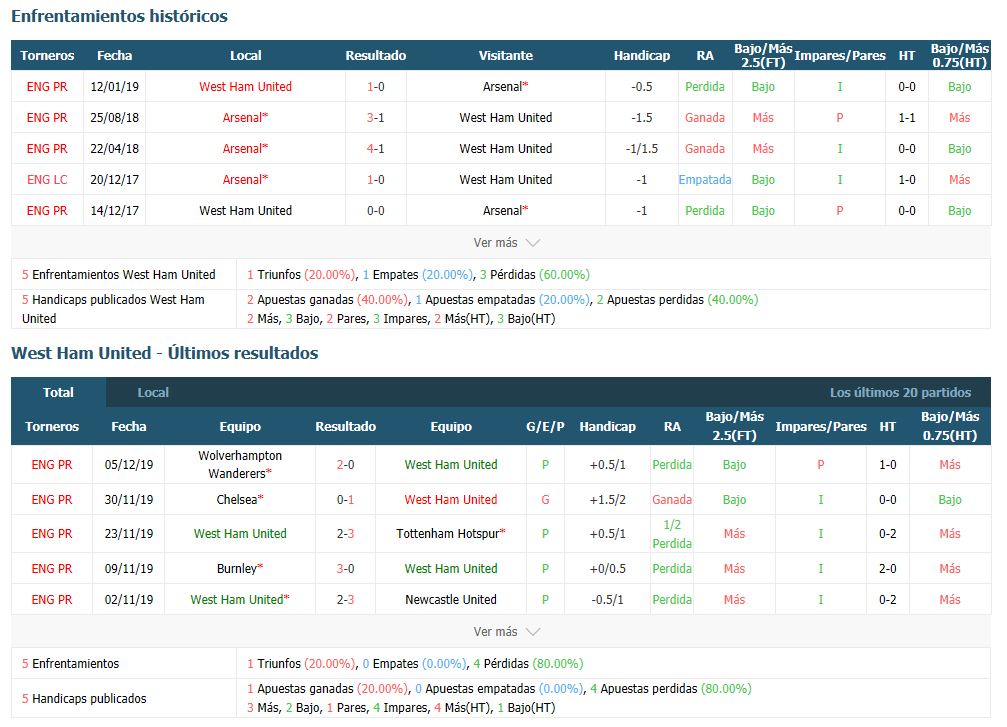Click the 3-0 result in Burnley row
Screen dimensions: 1007x727
[346, 568]
